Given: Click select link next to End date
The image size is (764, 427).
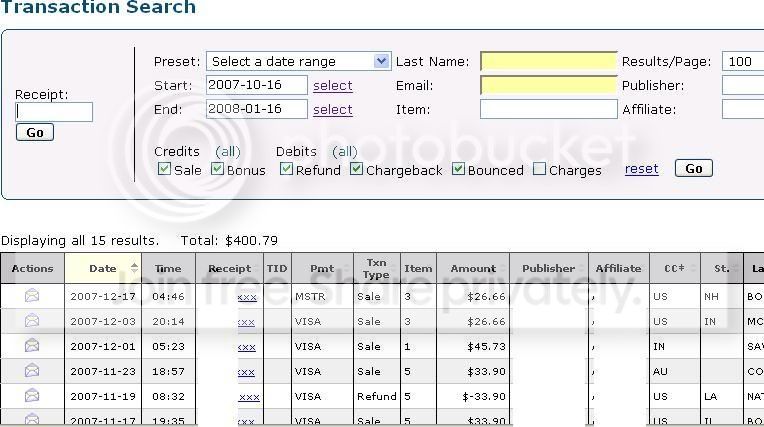Looking at the screenshot, I should tap(333, 110).
